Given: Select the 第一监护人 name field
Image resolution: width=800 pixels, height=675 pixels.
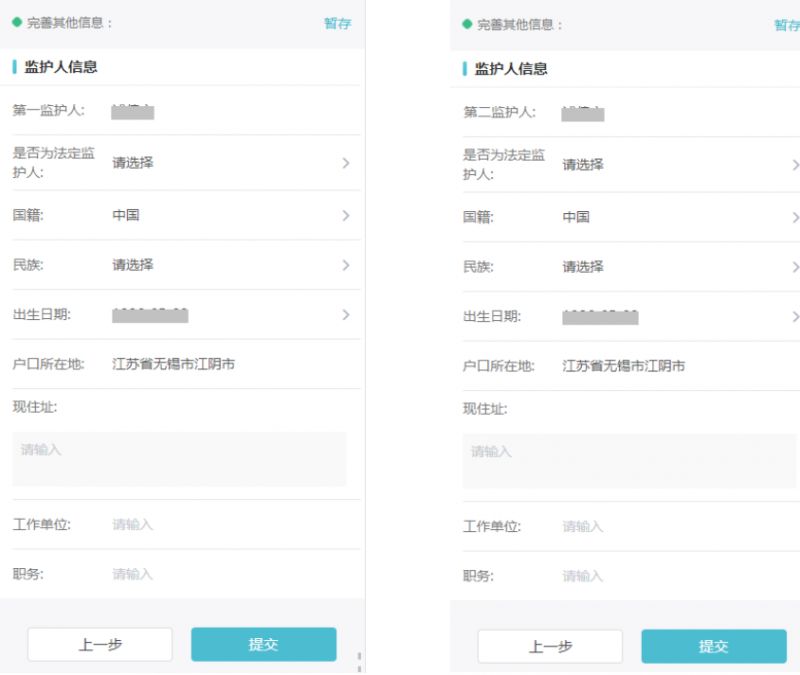Looking at the screenshot, I should pos(133,112).
